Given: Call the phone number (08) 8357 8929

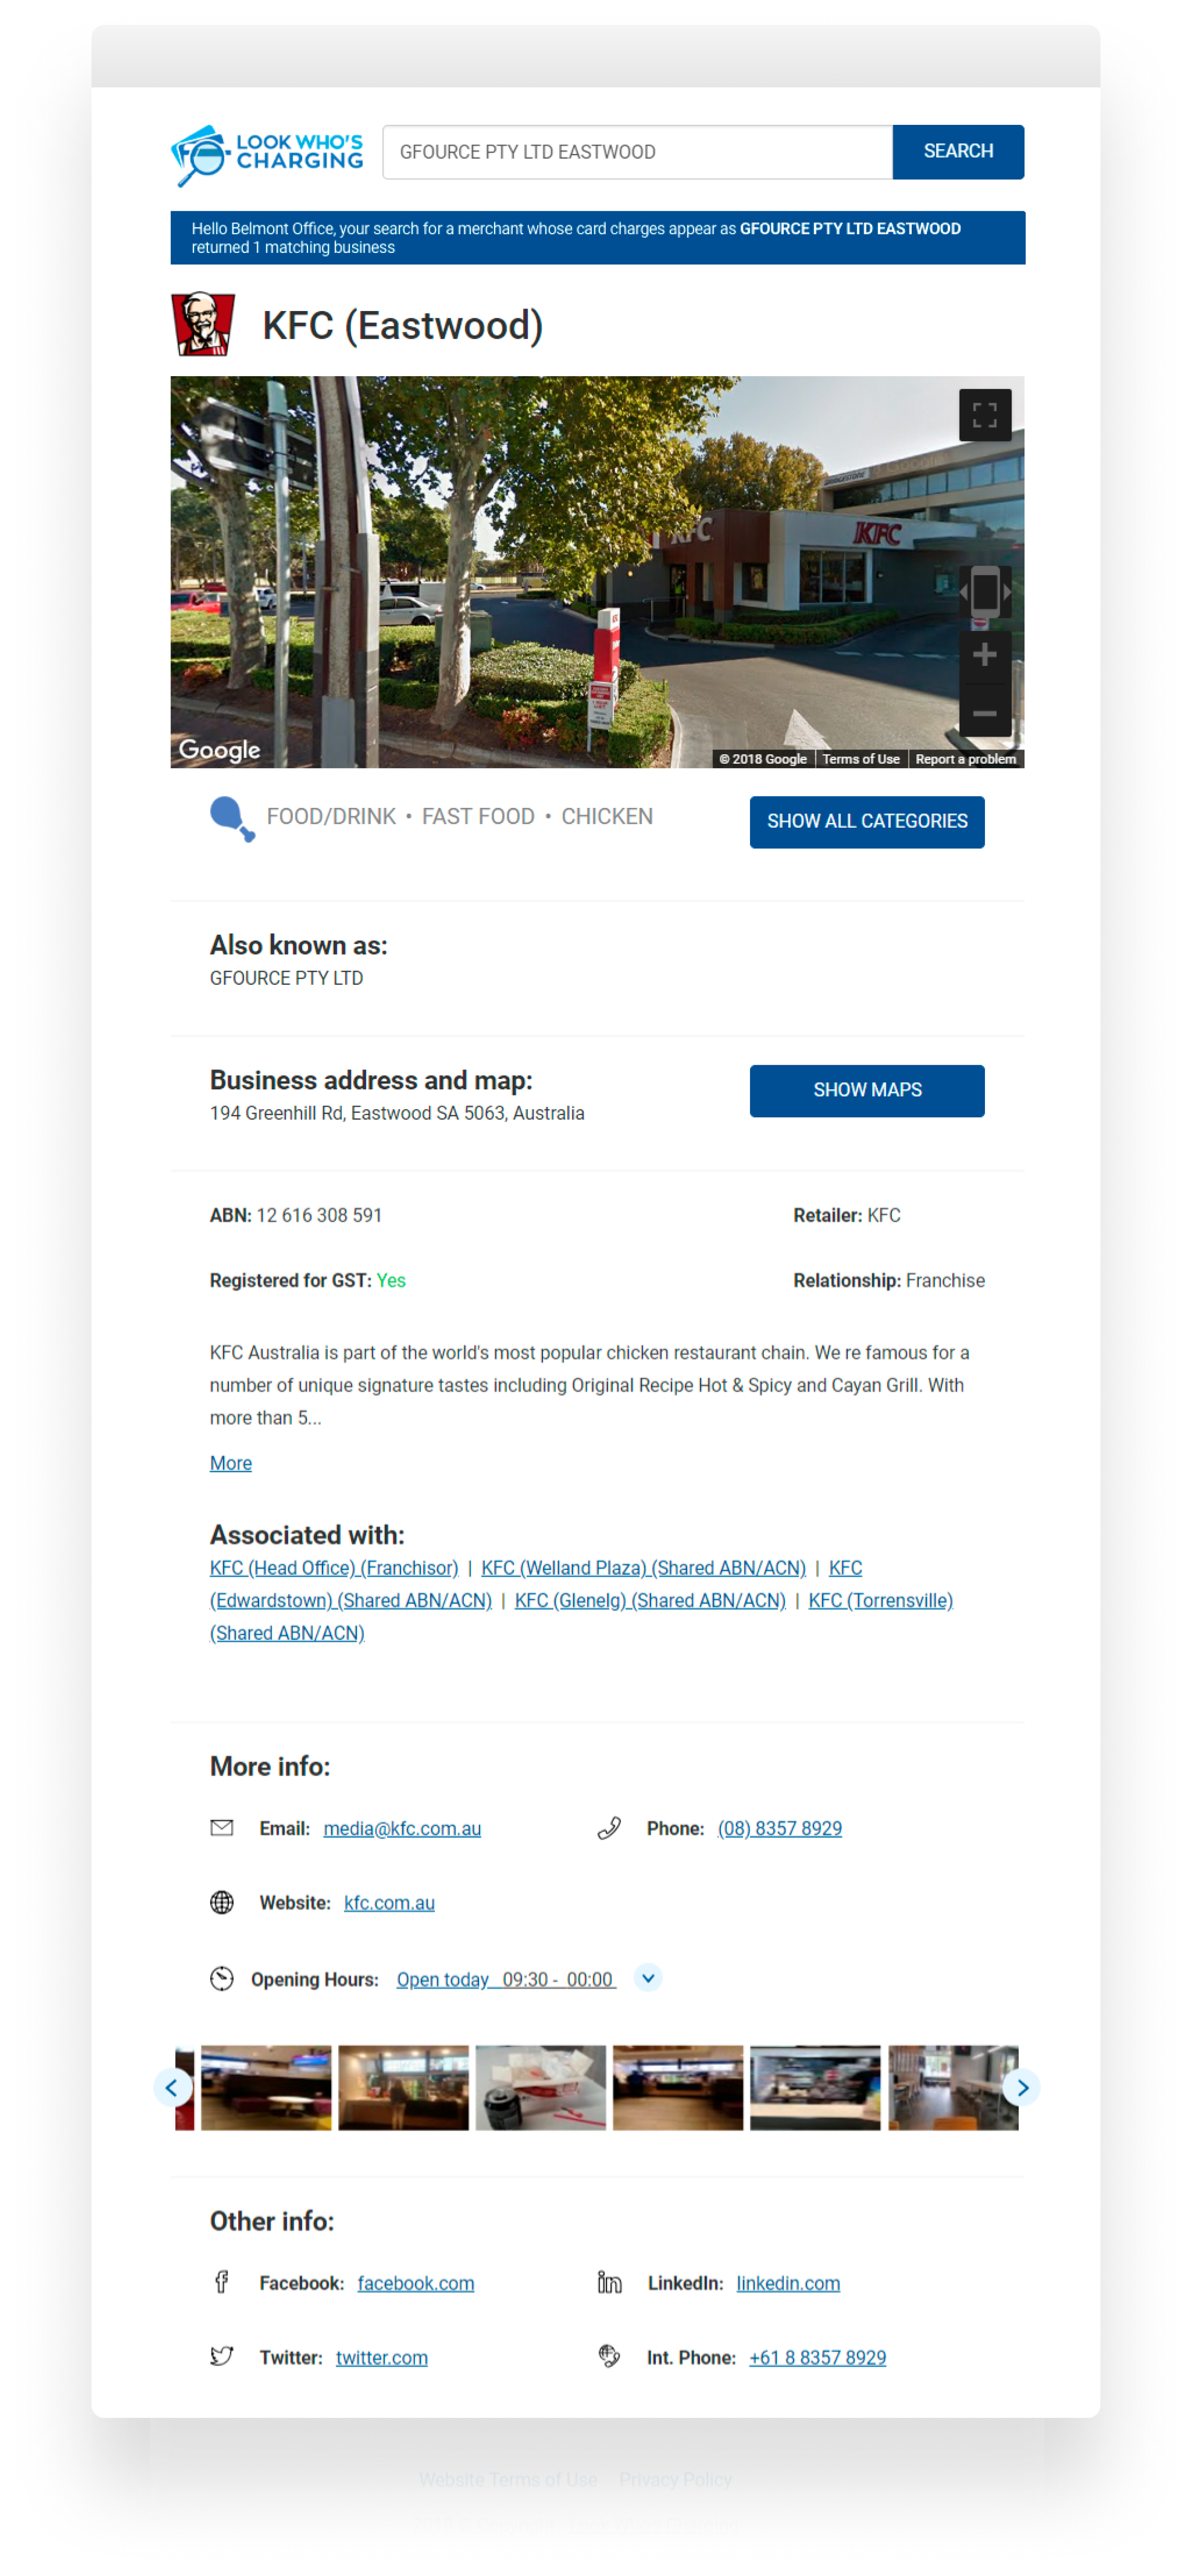Looking at the screenshot, I should [x=779, y=1828].
